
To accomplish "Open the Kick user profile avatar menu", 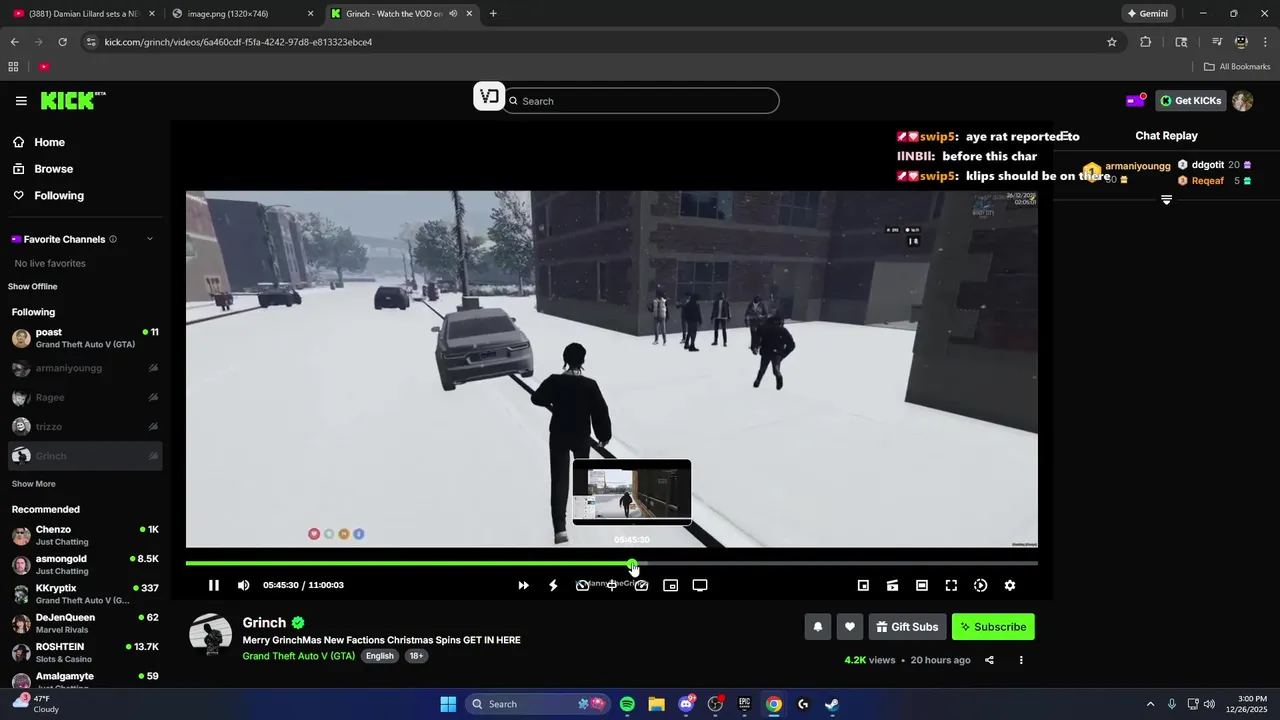I will pos(1242,101).
